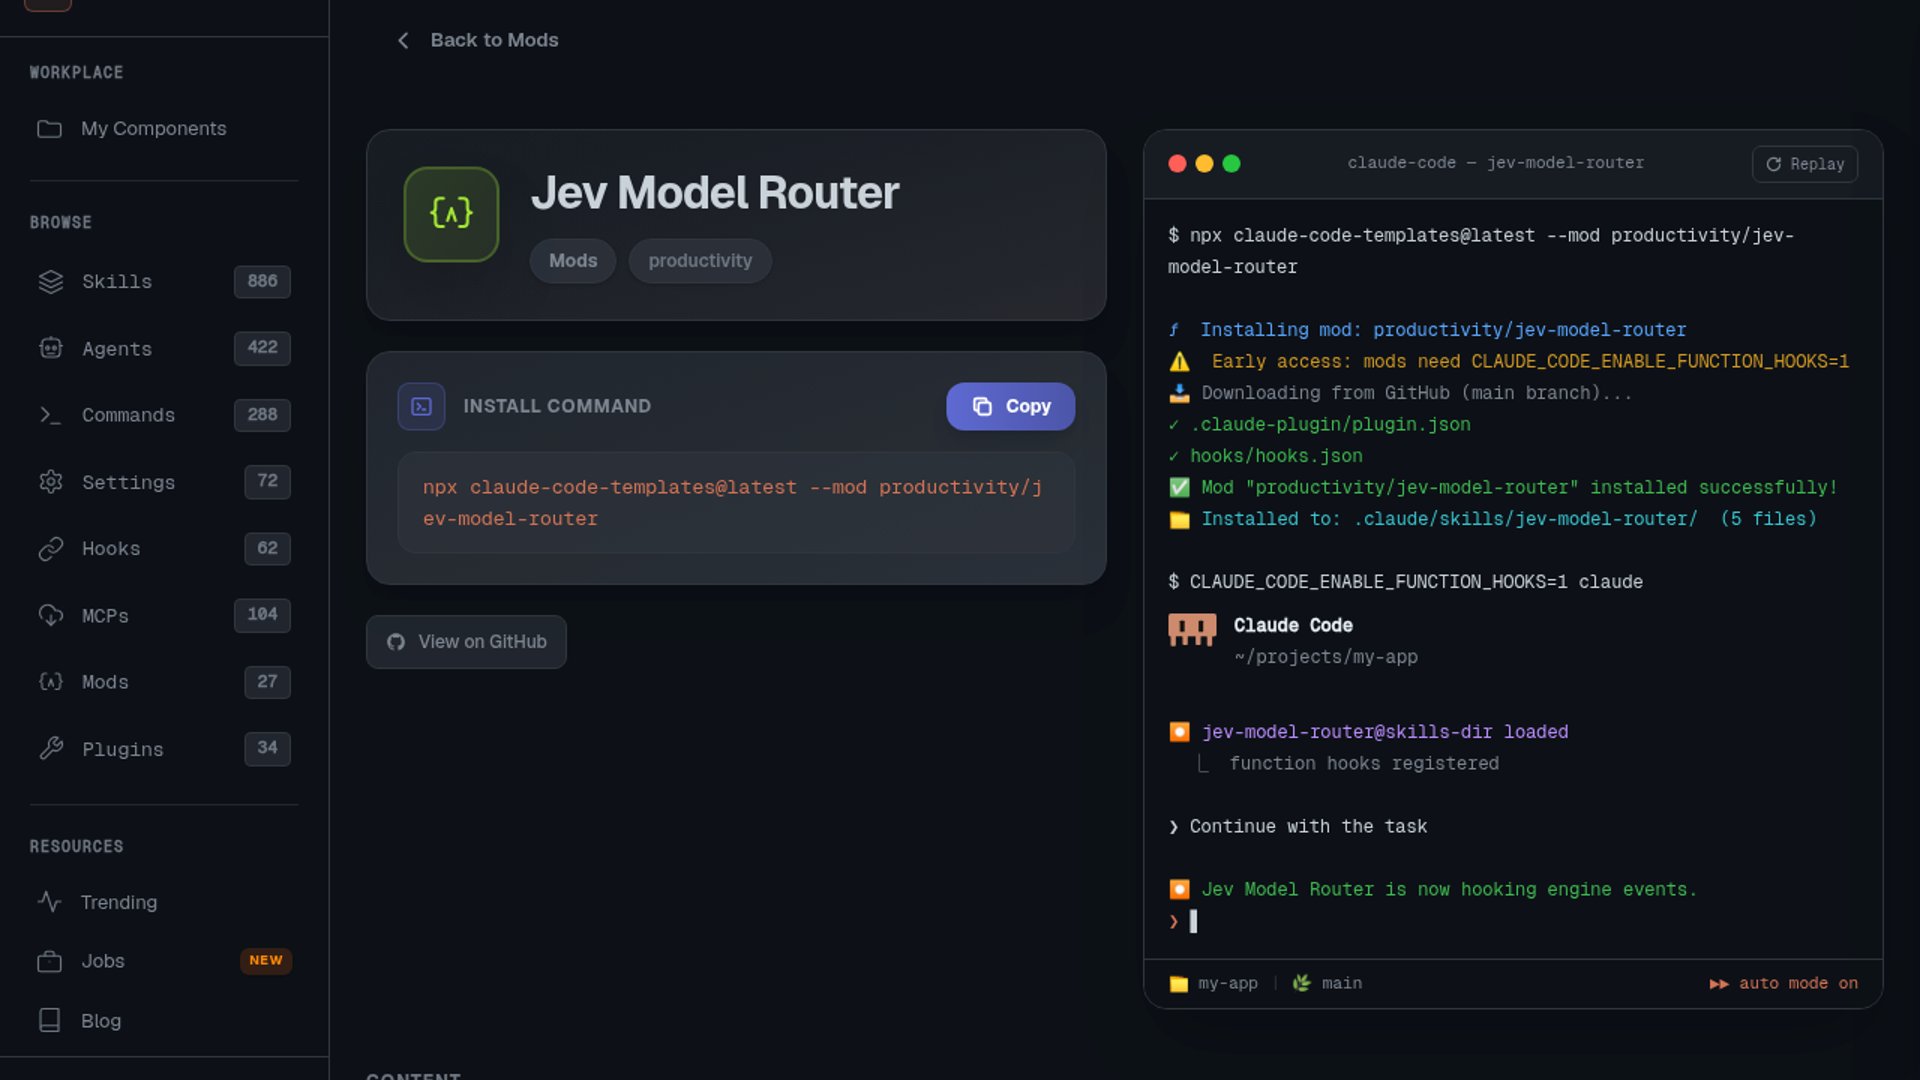Click the '.claude-plugin/plugin.json' terminal line
This screenshot has height=1080, width=1920.
pos(1320,424)
